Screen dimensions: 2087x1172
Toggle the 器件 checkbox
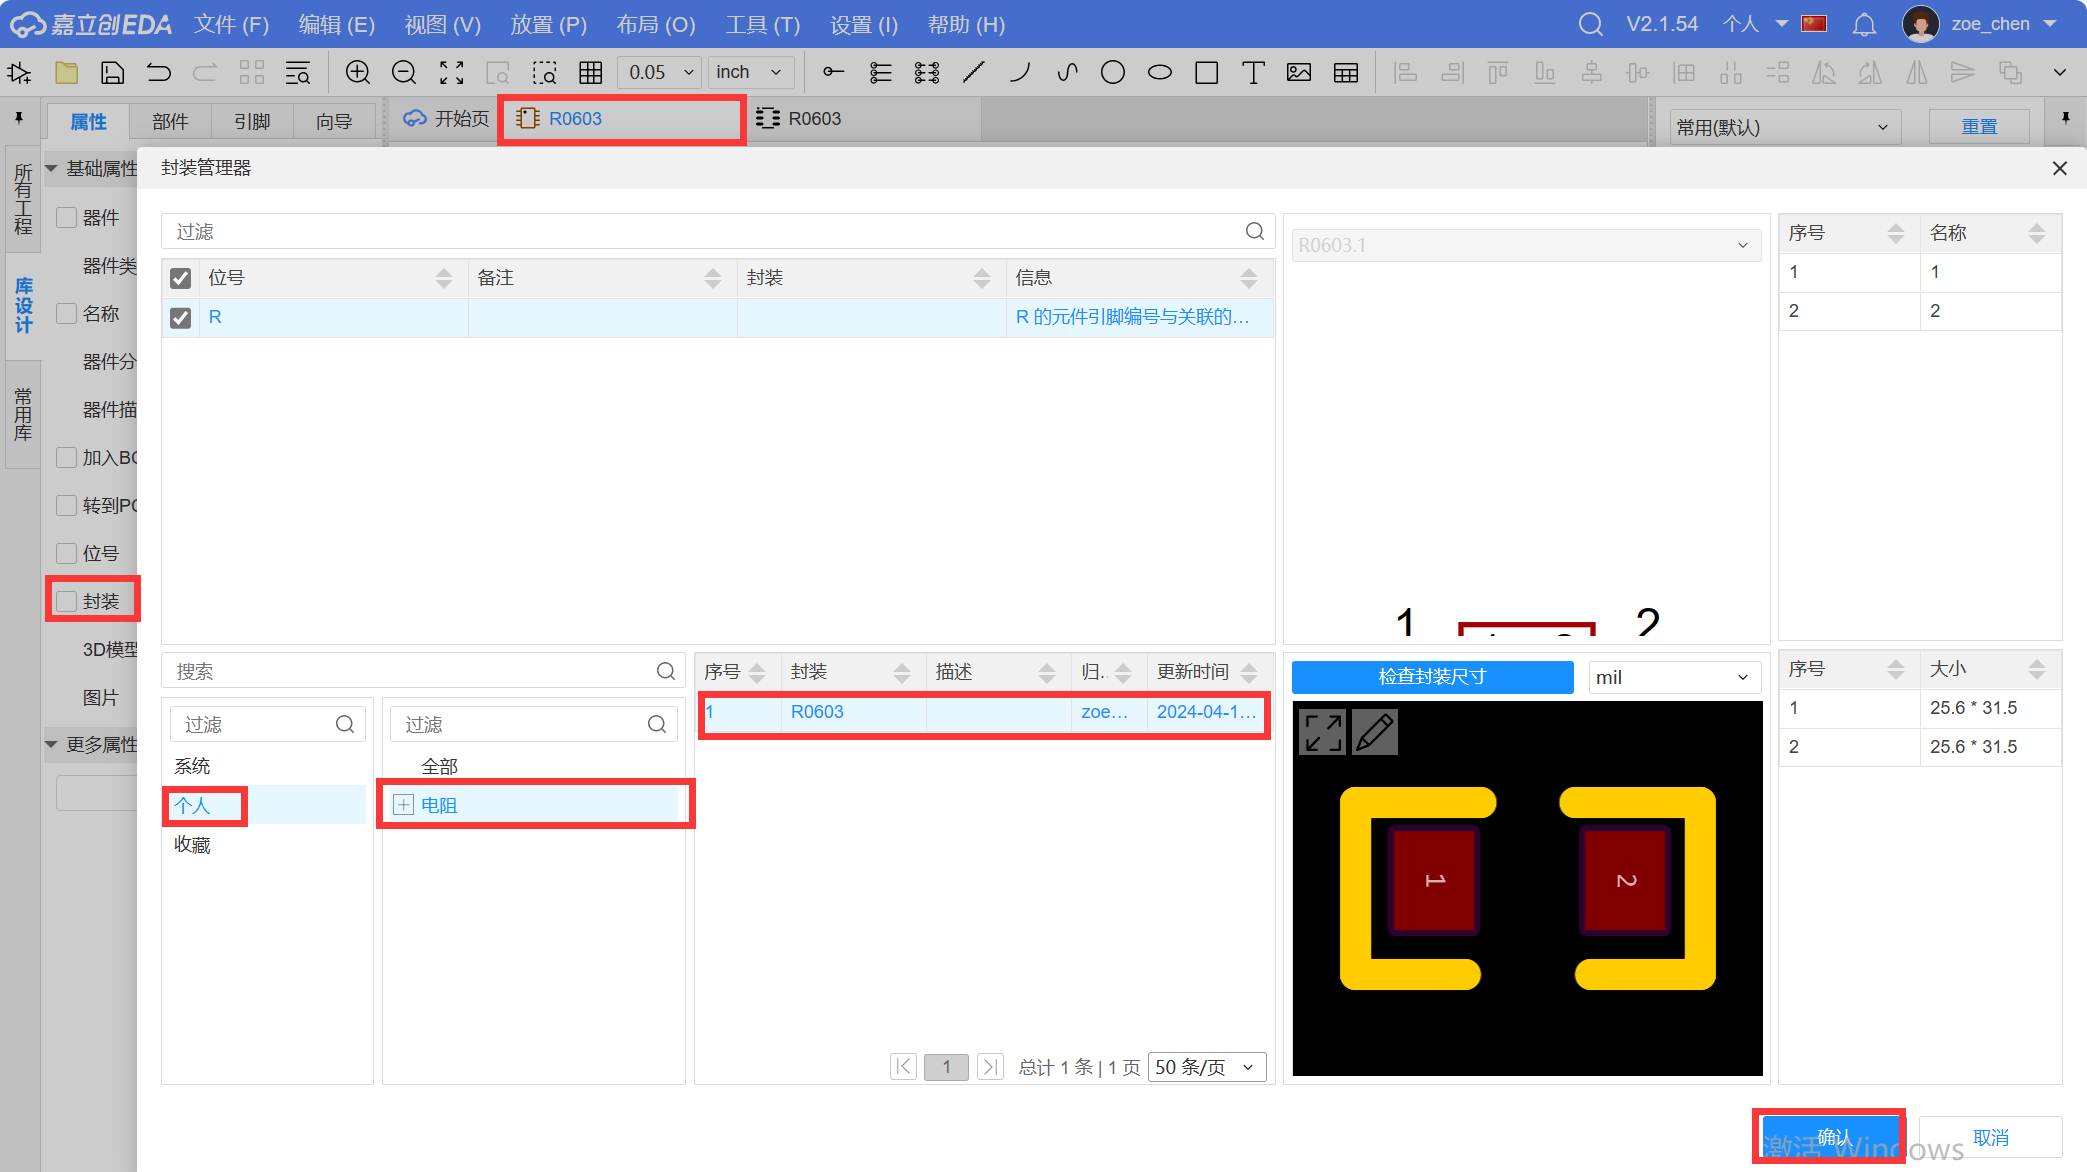point(67,217)
